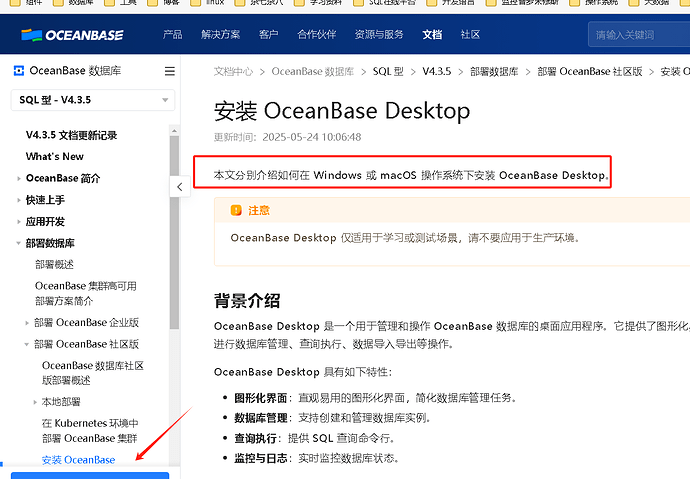Open V4.3.5 文档更新记录 in sidebar
The width and height of the screenshot is (690, 479).
point(71,135)
